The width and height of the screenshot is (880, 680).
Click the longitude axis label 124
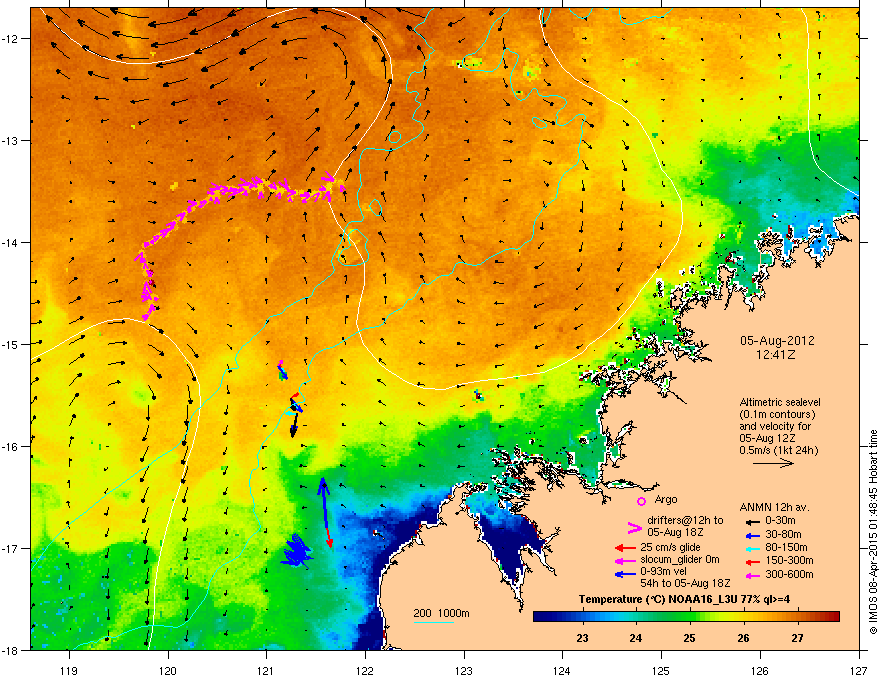562,670
